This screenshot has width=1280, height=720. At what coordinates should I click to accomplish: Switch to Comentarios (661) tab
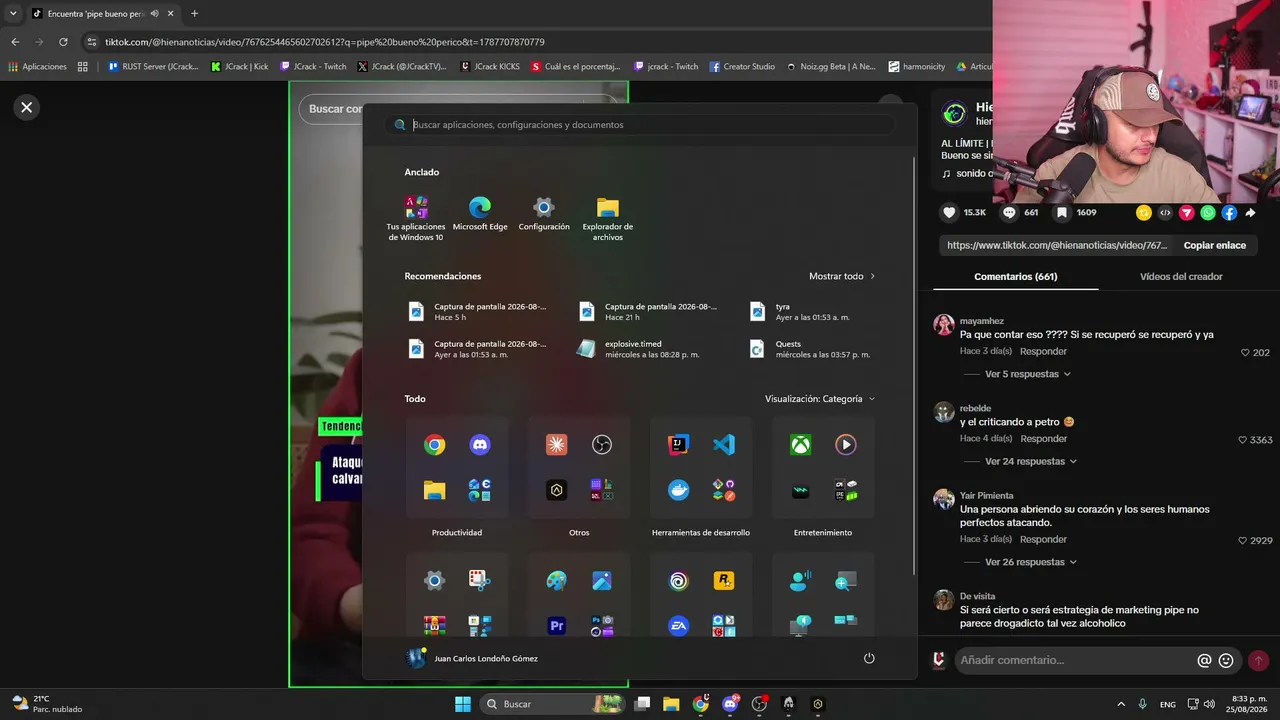tap(1015, 276)
